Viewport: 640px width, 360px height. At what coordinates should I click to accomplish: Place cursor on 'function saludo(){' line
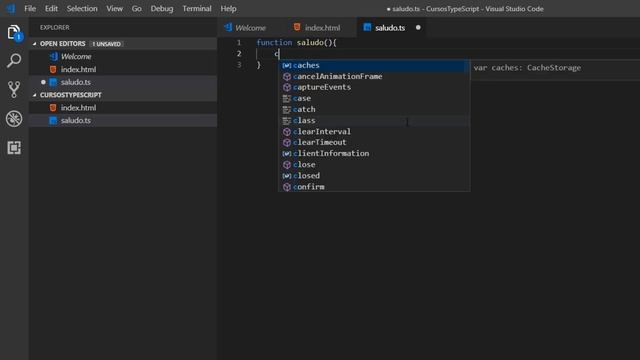tap(296, 42)
